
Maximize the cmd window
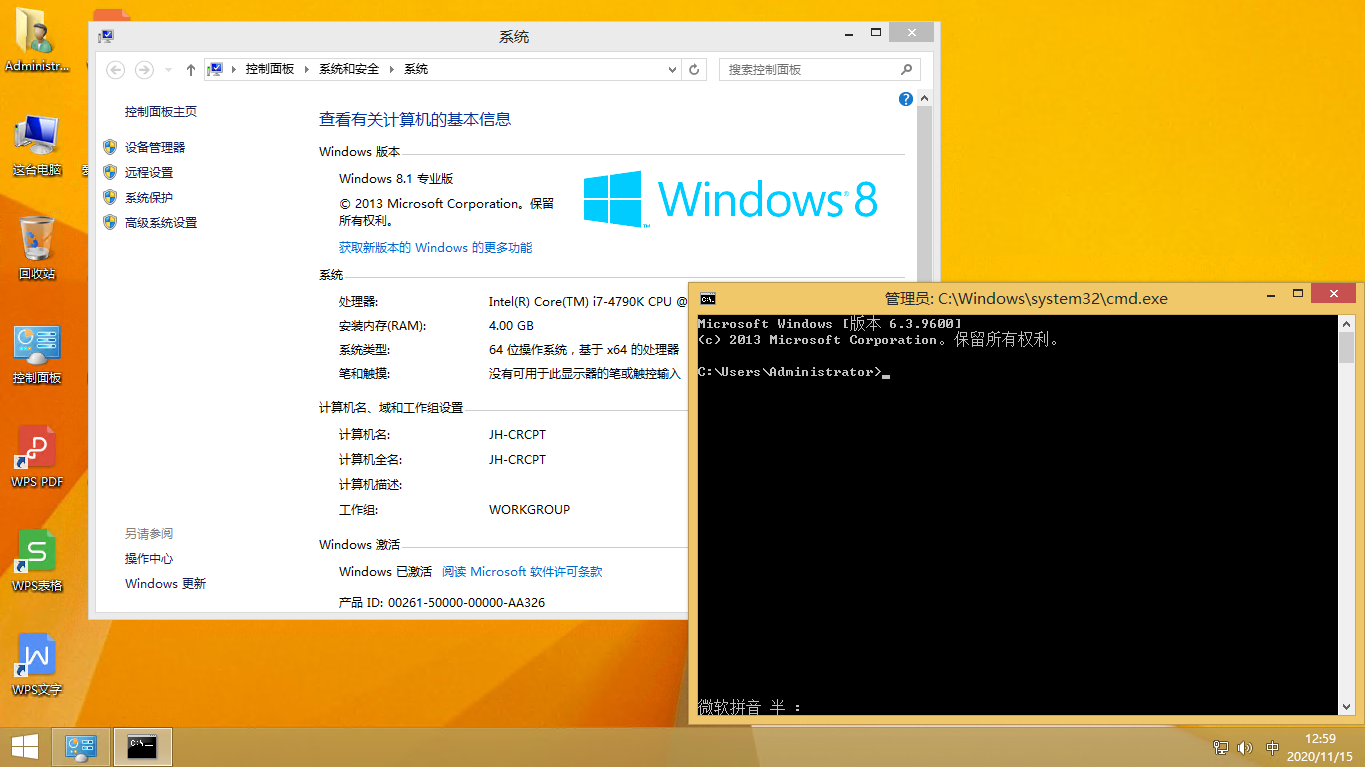1298,294
